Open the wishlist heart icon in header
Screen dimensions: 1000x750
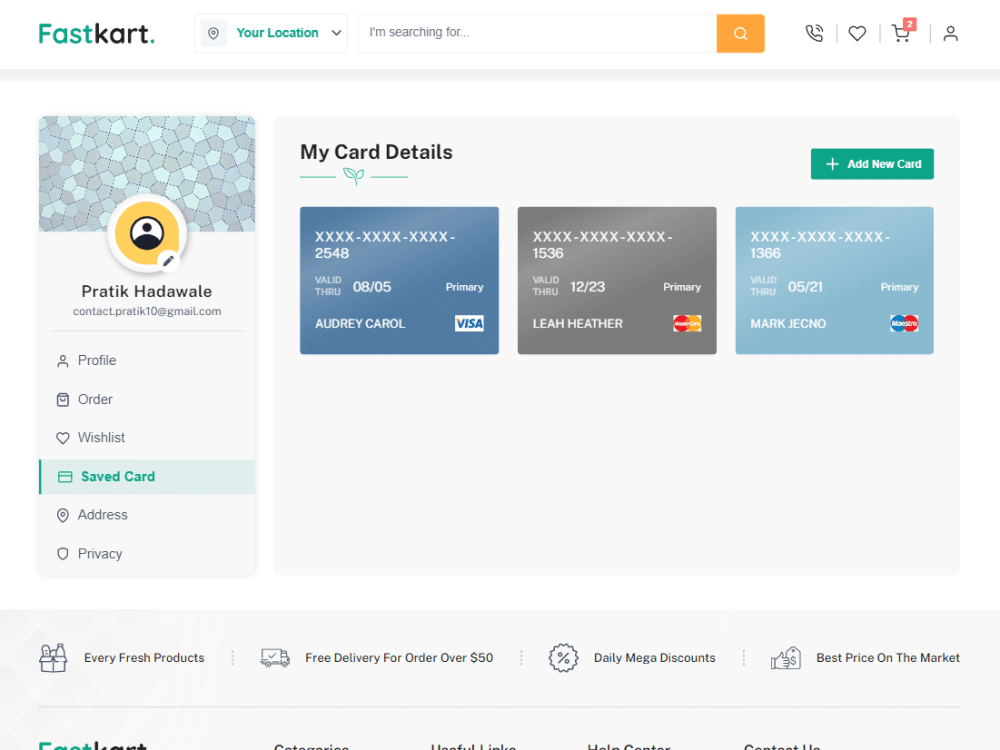[x=857, y=33]
